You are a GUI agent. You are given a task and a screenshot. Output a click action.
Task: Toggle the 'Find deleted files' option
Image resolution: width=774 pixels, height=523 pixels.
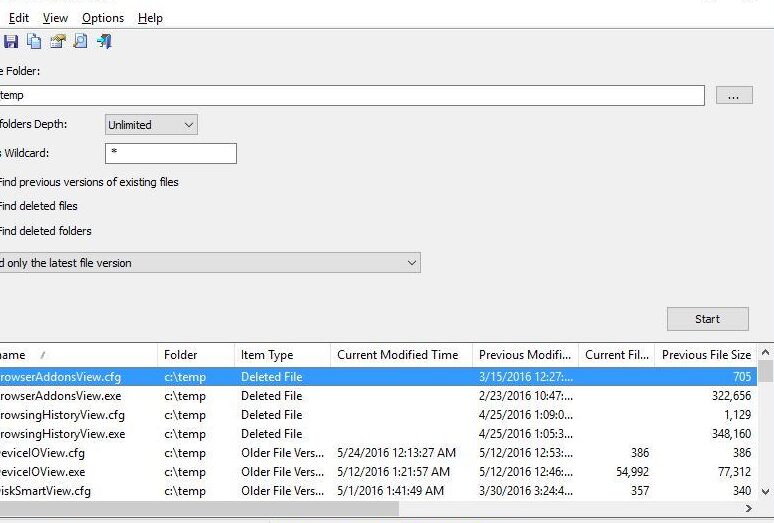tap(39, 206)
